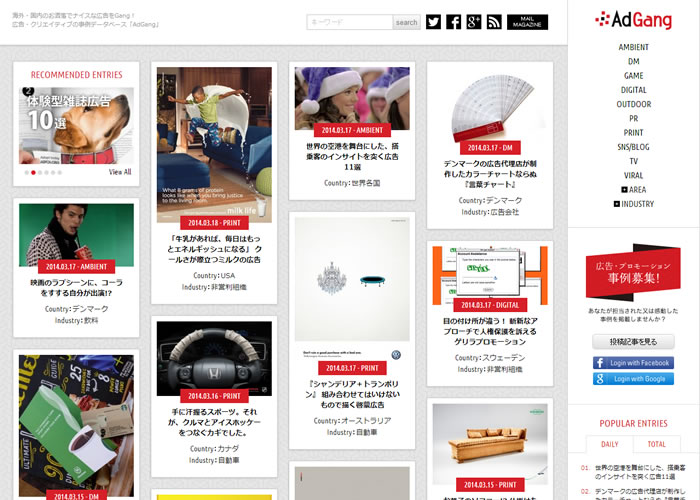Click Country: USA text
The image size is (700, 500).
point(214,276)
